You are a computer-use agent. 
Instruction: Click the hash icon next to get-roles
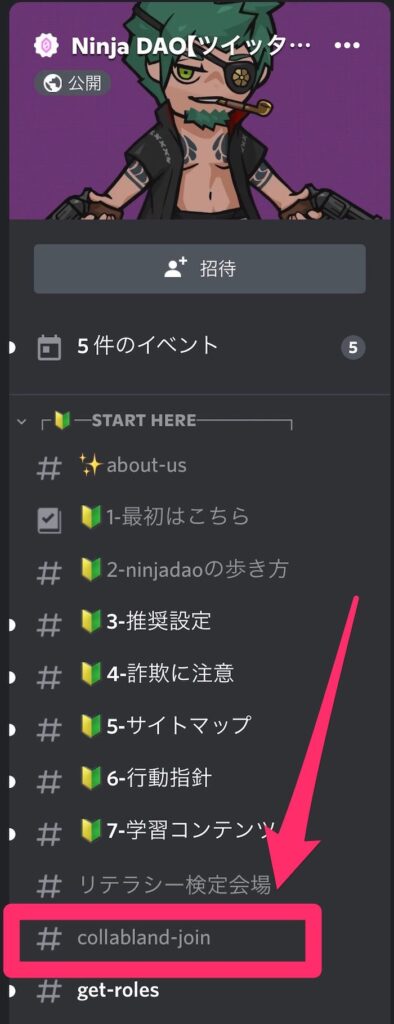(50, 991)
